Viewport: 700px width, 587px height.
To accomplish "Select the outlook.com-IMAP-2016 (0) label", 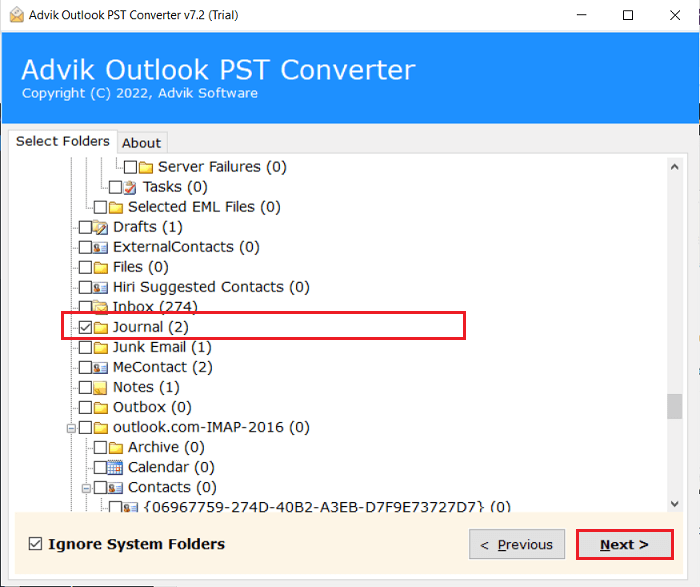I will (x=211, y=427).
